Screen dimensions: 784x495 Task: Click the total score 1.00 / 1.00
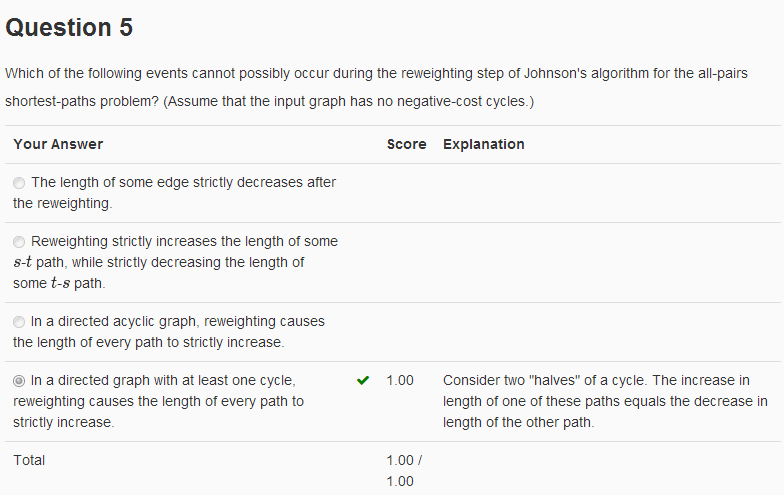[404, 470]
